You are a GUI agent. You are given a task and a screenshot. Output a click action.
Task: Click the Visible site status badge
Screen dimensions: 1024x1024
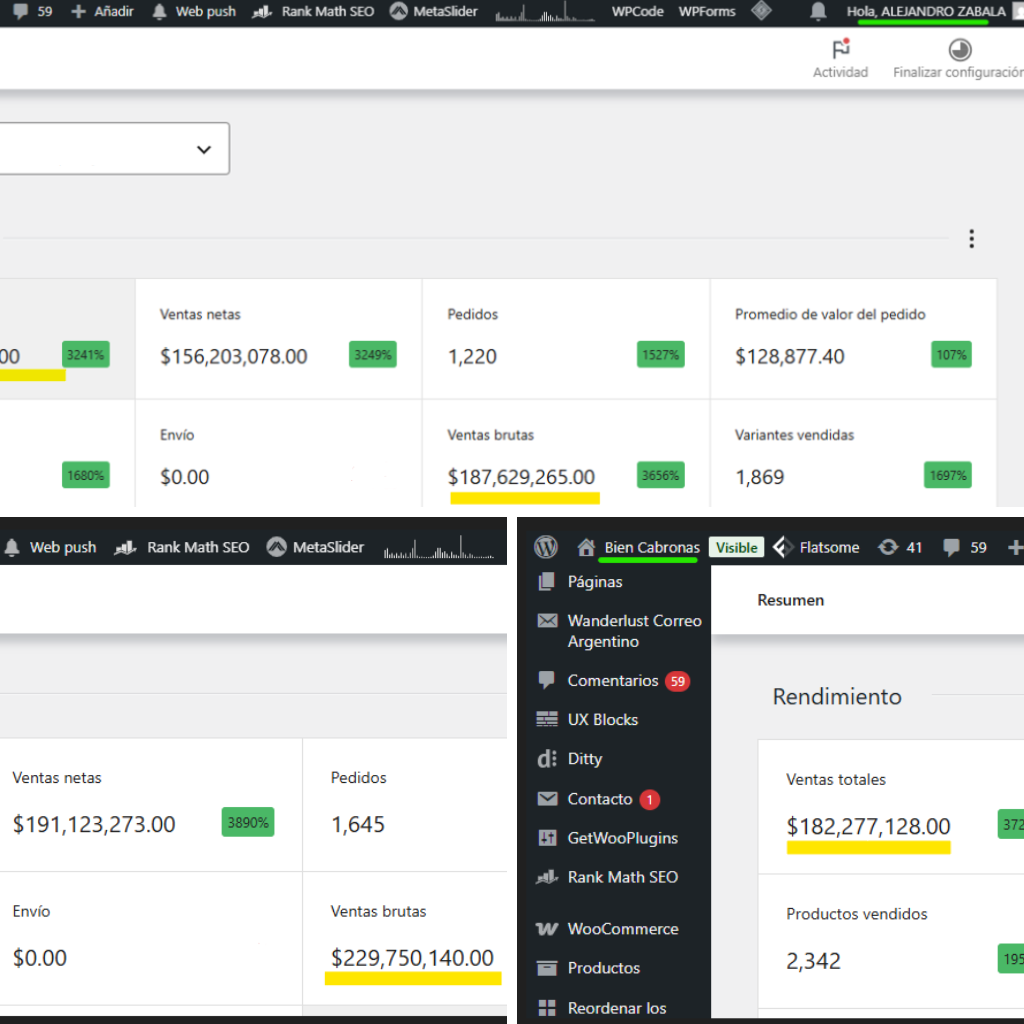(x=736, y=547)
